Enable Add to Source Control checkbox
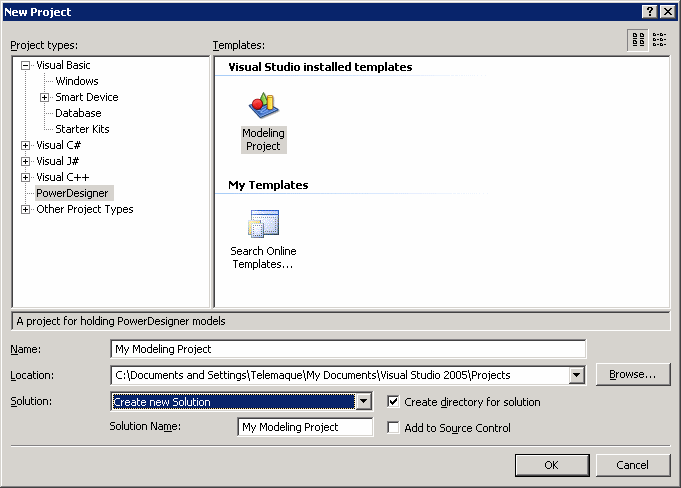 [x=393, y=428]
